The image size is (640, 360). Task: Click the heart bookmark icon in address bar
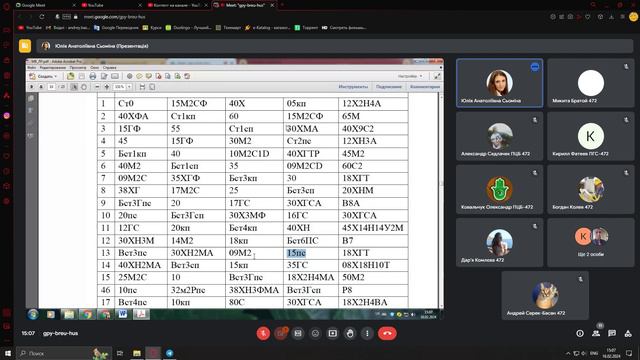pyautogui.click(x=588, y=17)
